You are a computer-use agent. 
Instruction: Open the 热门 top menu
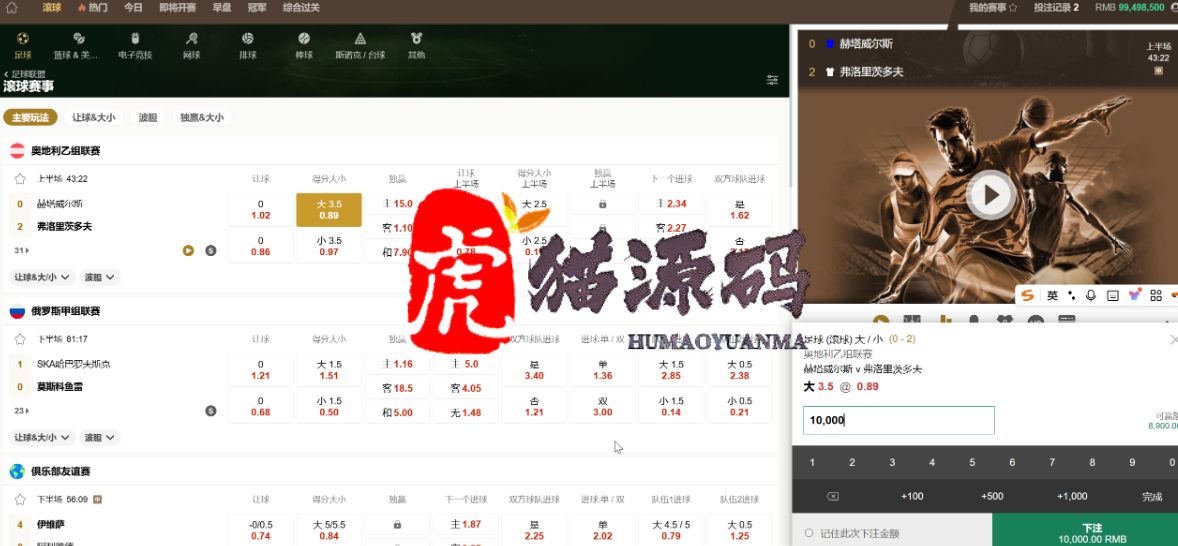(x=93, y=8)
